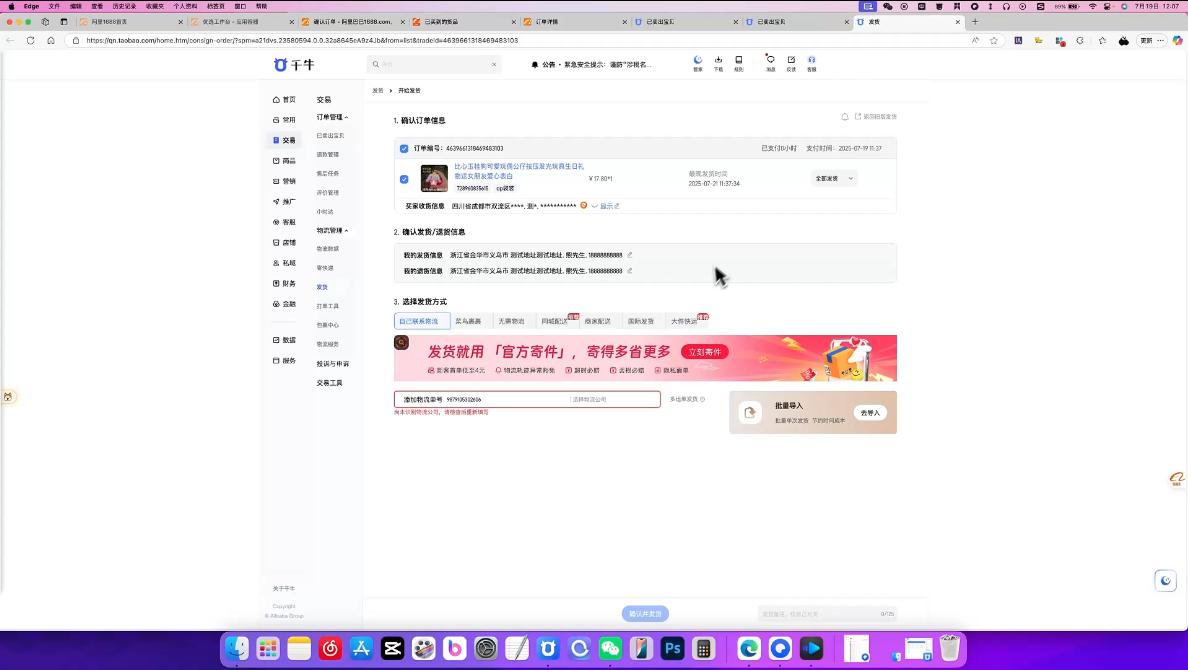Screen dimensions: 1188x670
Task: Switch to the 菜鸟裹裹 shipping tab
Action: coord(468,321)
